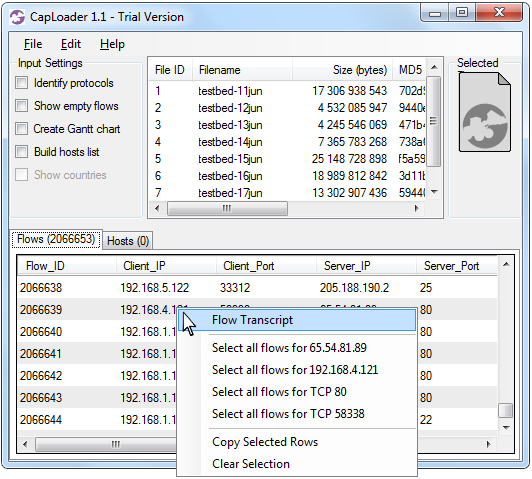Enable Show empty flows checkbox
Viewport: 532px width, 479px height.
(21, 106)
